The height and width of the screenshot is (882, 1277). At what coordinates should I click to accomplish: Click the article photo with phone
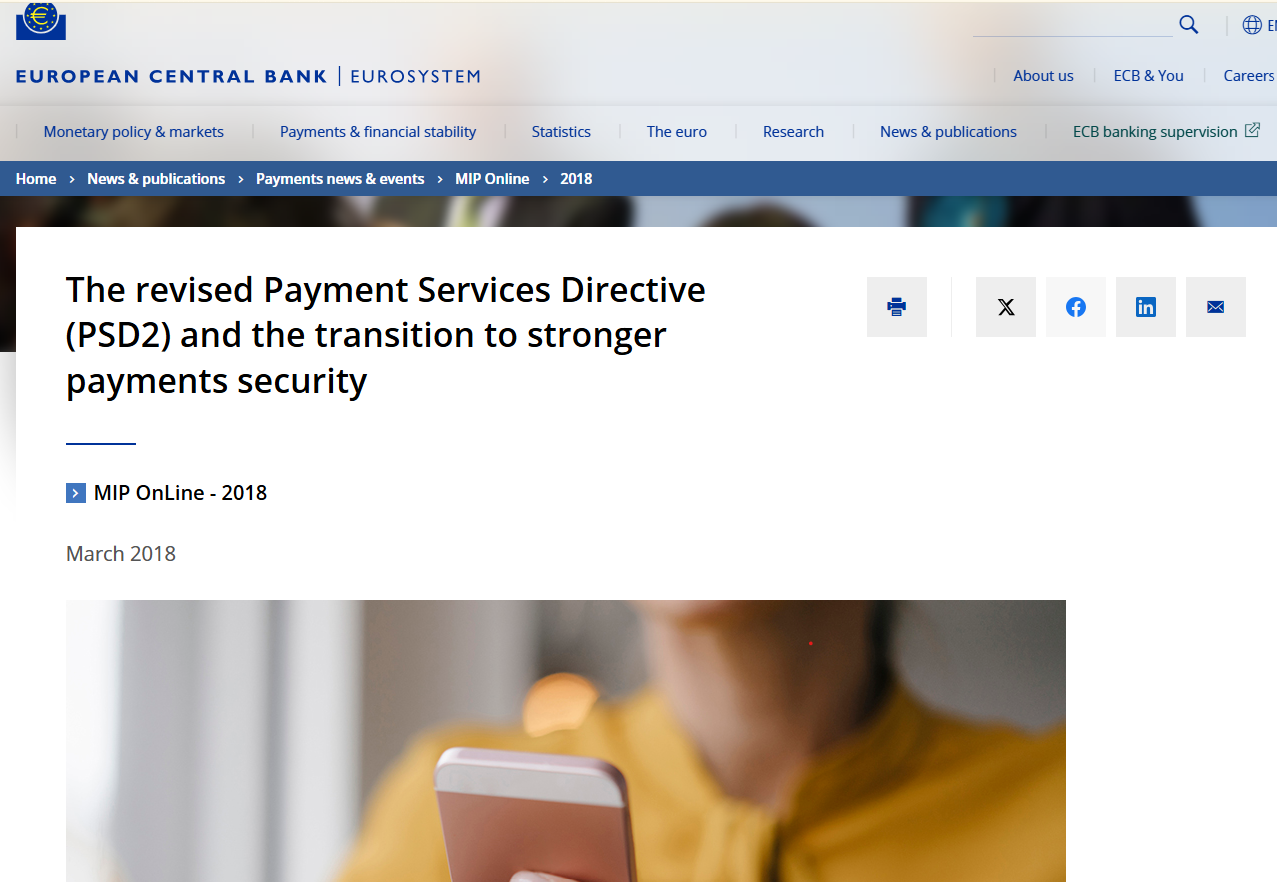pyautogui.click(x=566, y=741)
